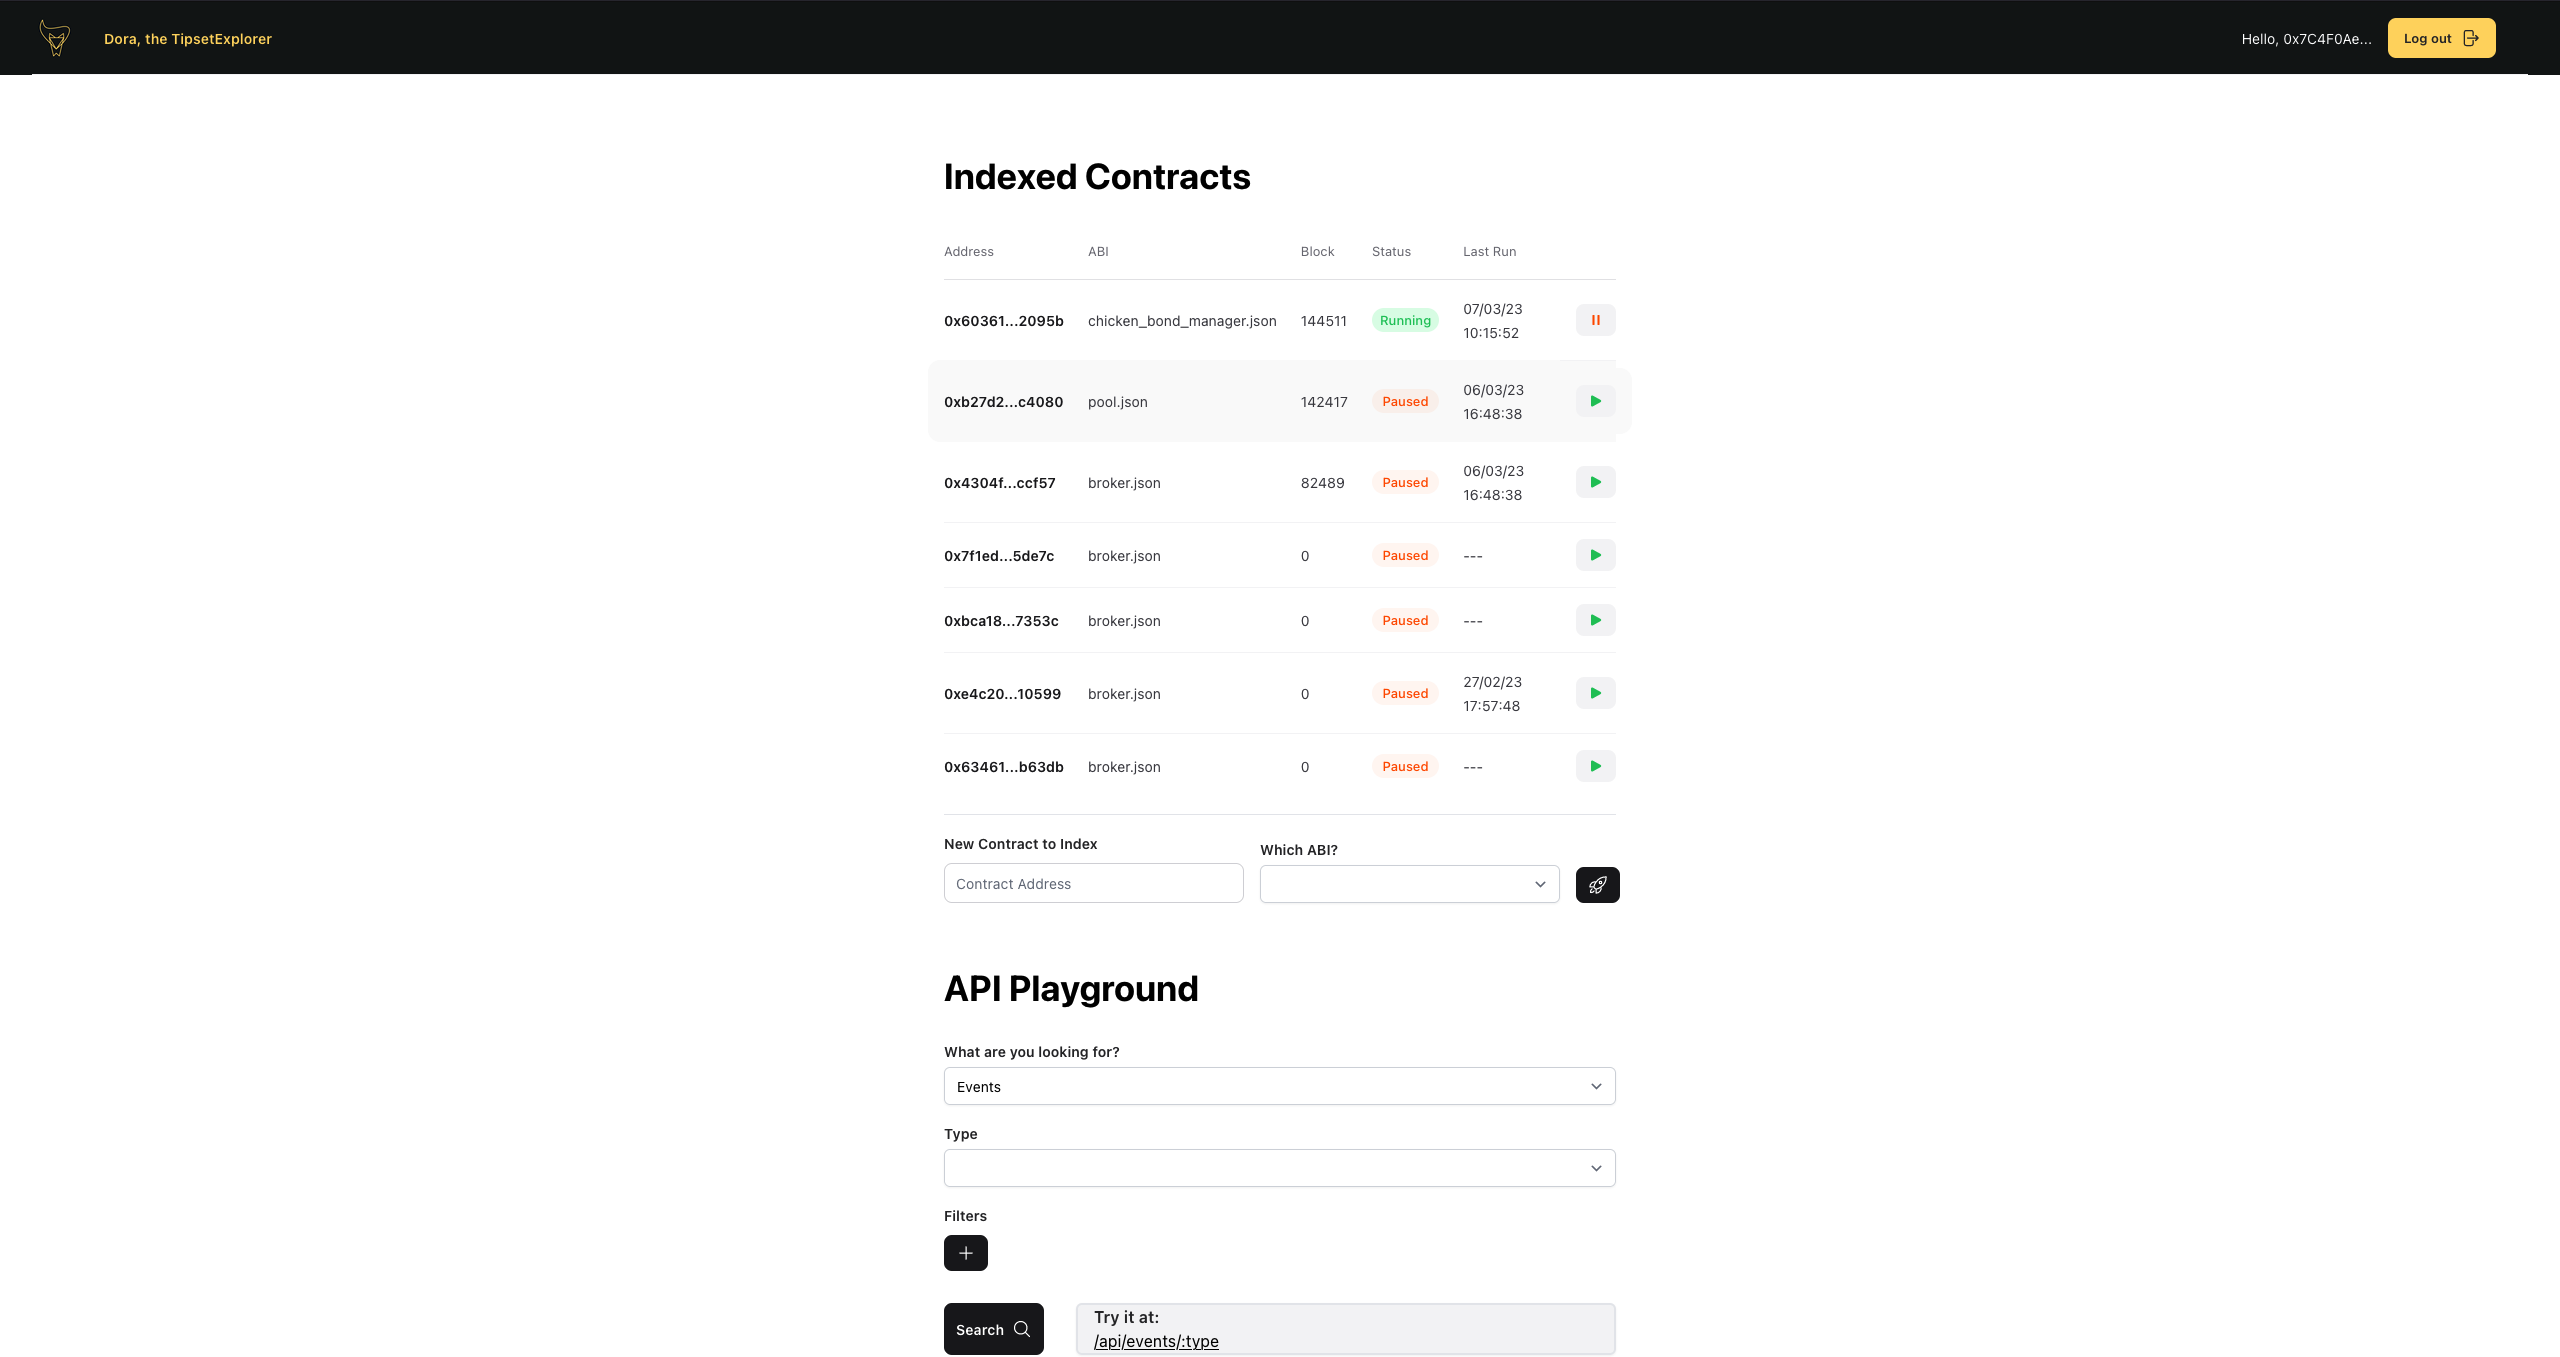Expand the Events selection dropdown
This screenshot has height=1357, width=2560.
pos(1279,1086)
